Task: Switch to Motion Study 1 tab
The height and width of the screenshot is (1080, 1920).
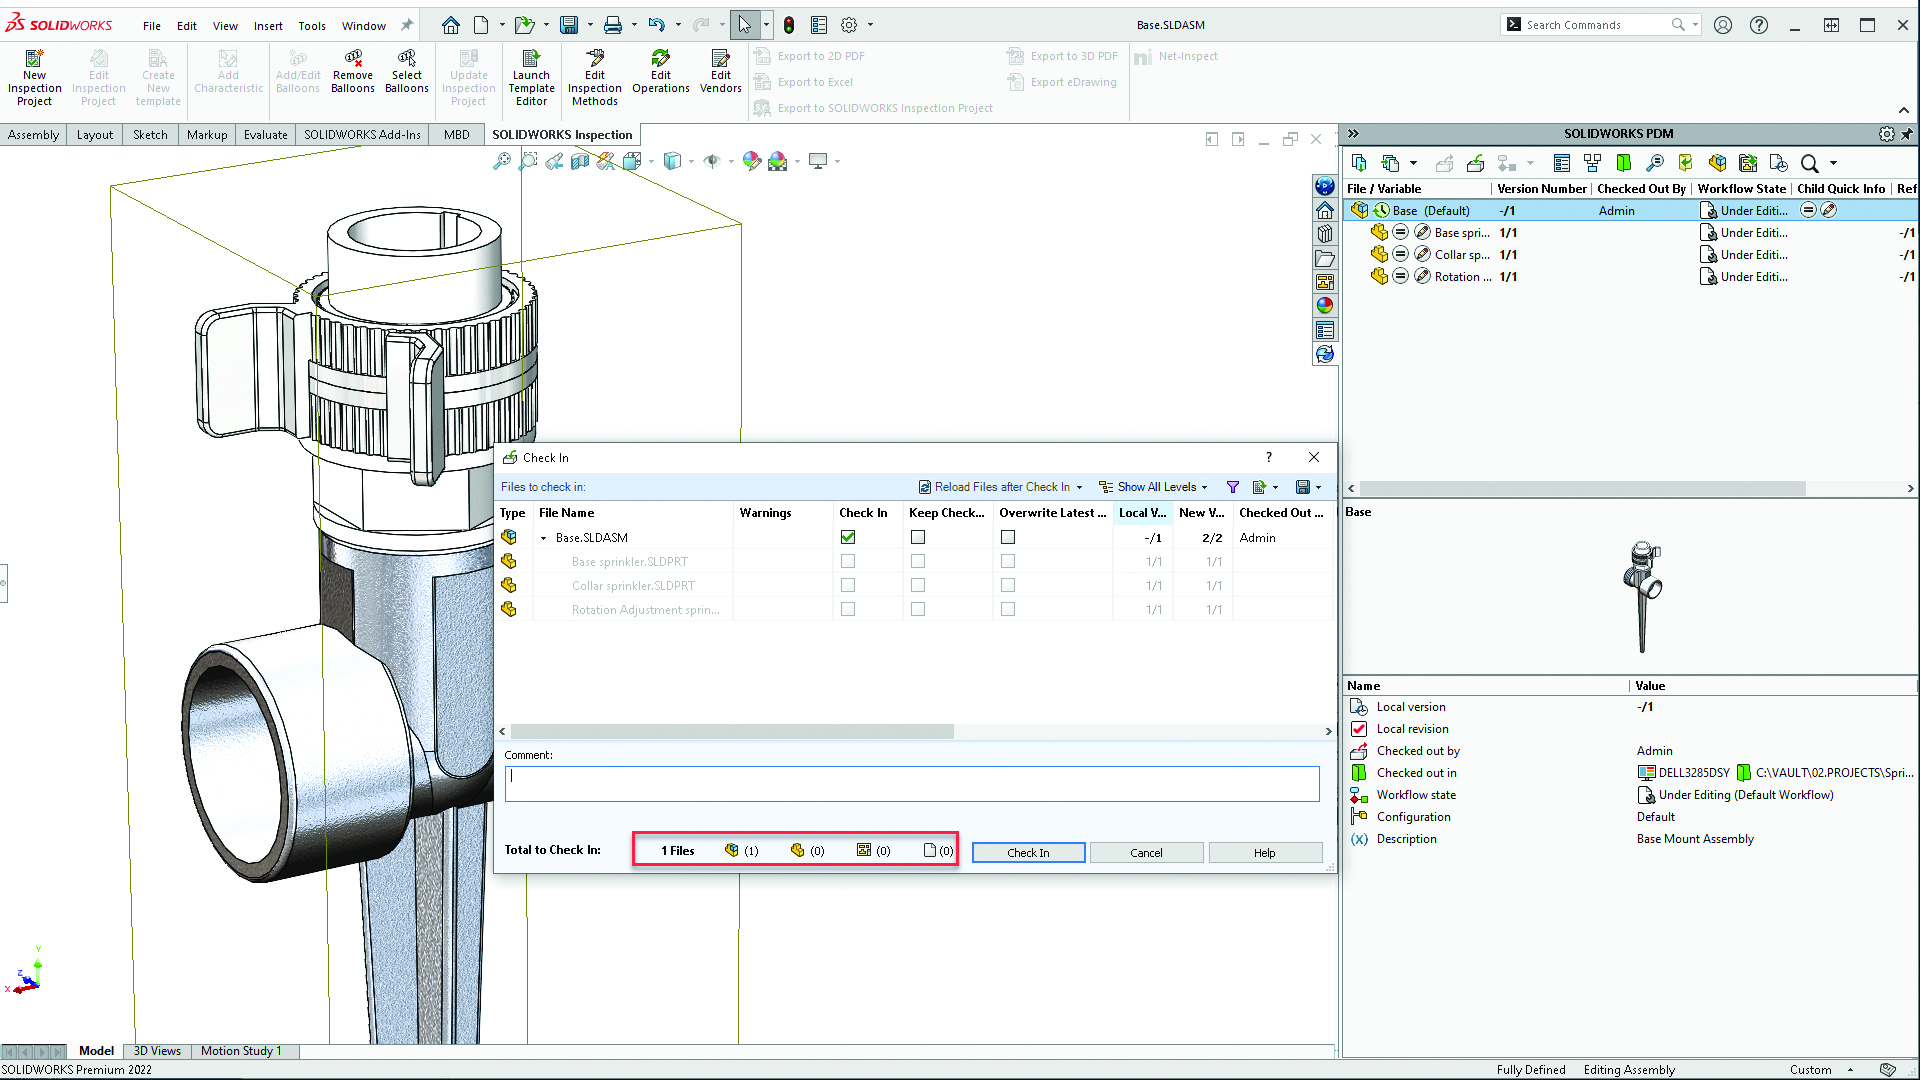Action: pyautogui.click(x=241, y=1051)
